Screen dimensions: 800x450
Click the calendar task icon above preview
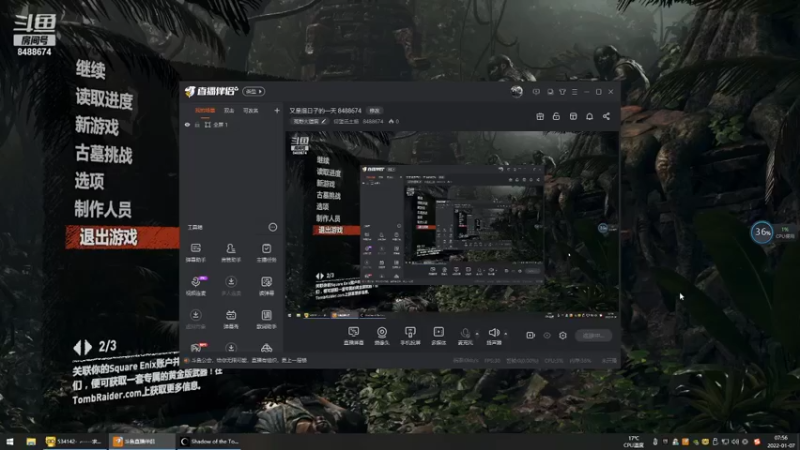click(573, 116)
